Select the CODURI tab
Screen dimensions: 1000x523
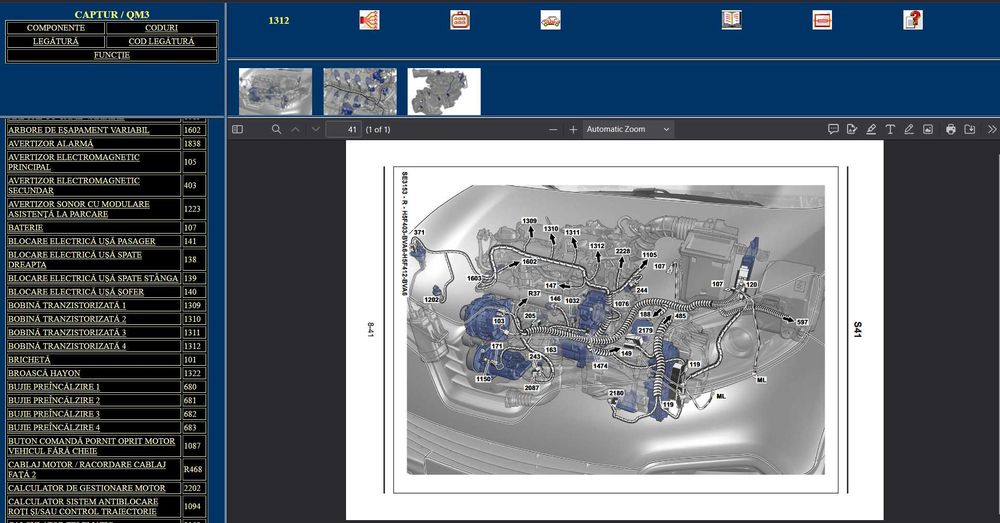click(161, 28)
